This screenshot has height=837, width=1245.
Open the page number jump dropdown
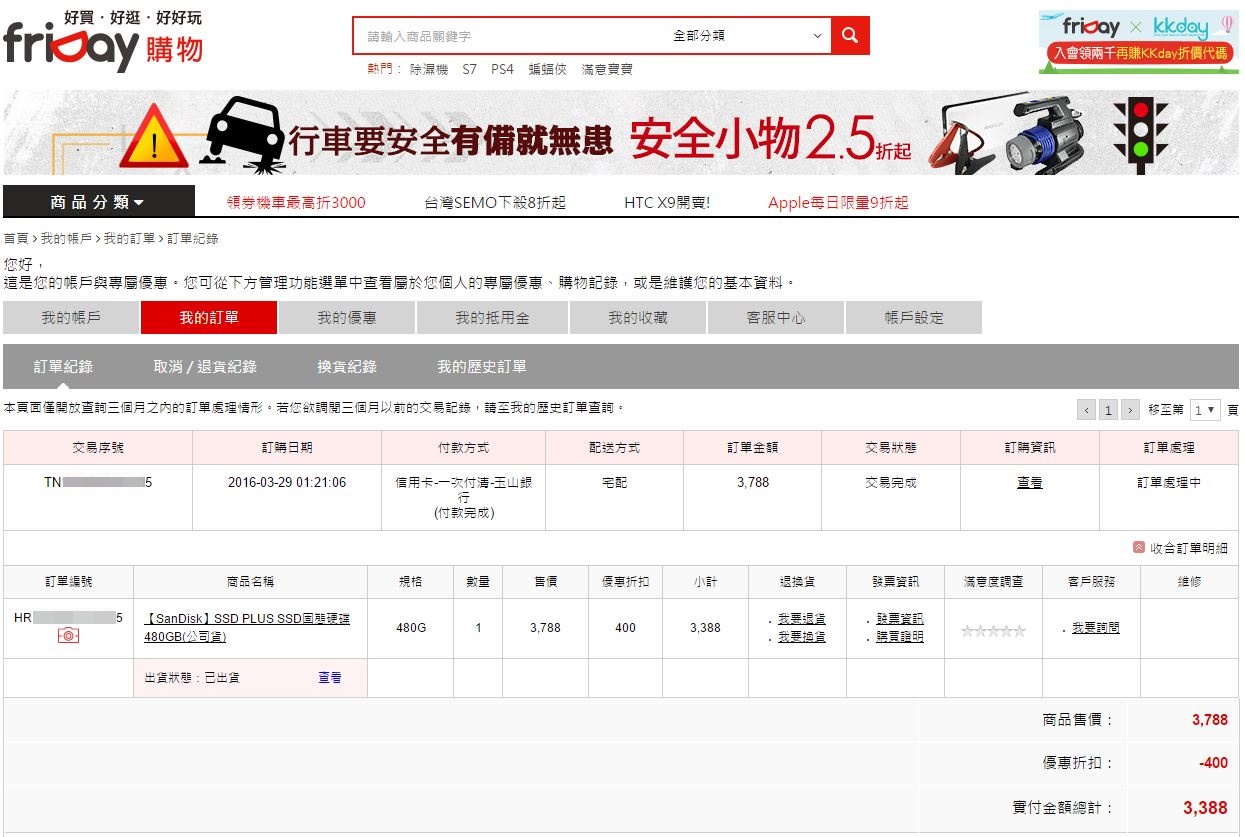pos(1205,410)
